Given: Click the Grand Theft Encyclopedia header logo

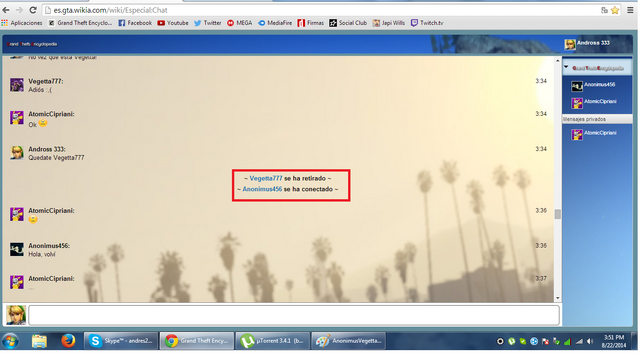Looking at the screenshot, I should [32, 44].
